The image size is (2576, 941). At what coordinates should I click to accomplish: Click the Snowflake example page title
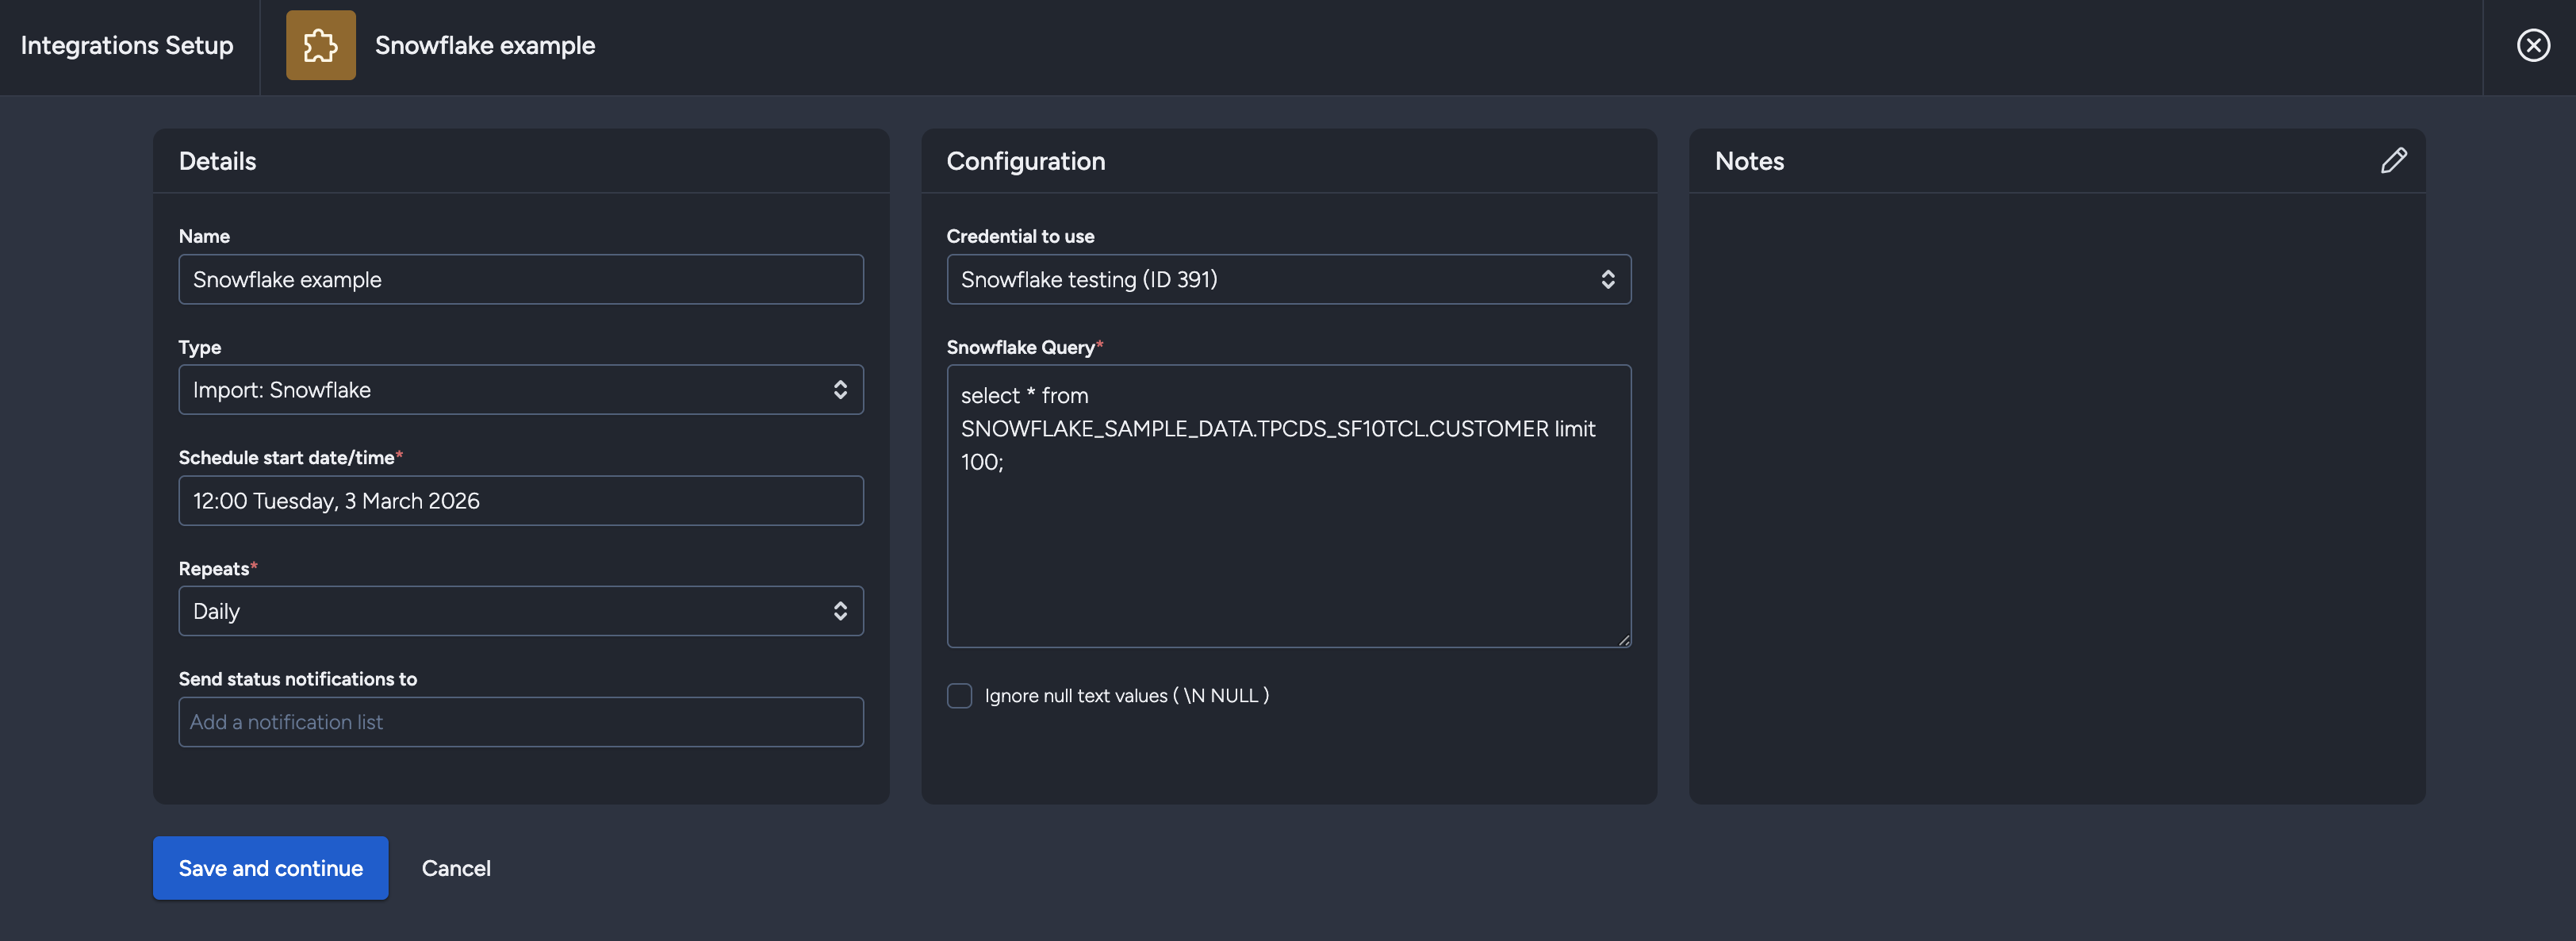click(485, 45)
